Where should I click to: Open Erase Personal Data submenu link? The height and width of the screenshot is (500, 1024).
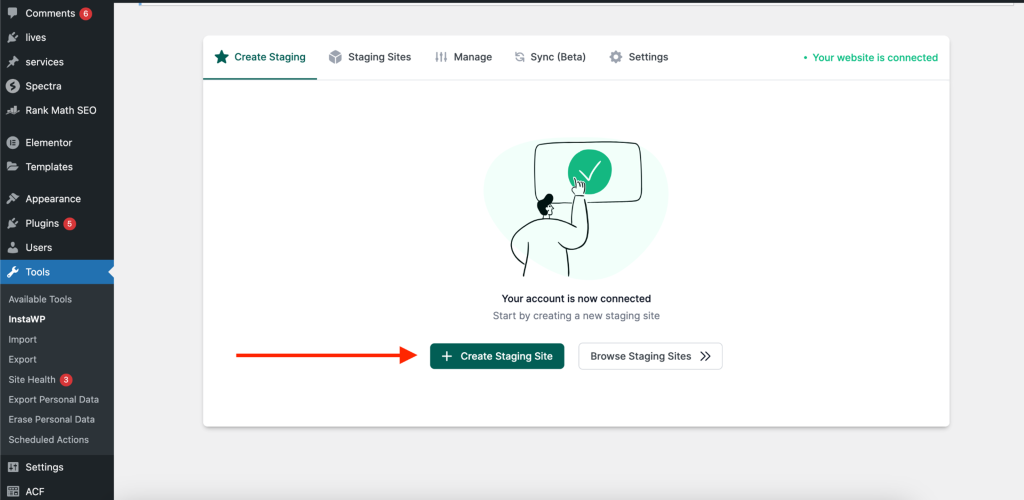click(52, 420)
